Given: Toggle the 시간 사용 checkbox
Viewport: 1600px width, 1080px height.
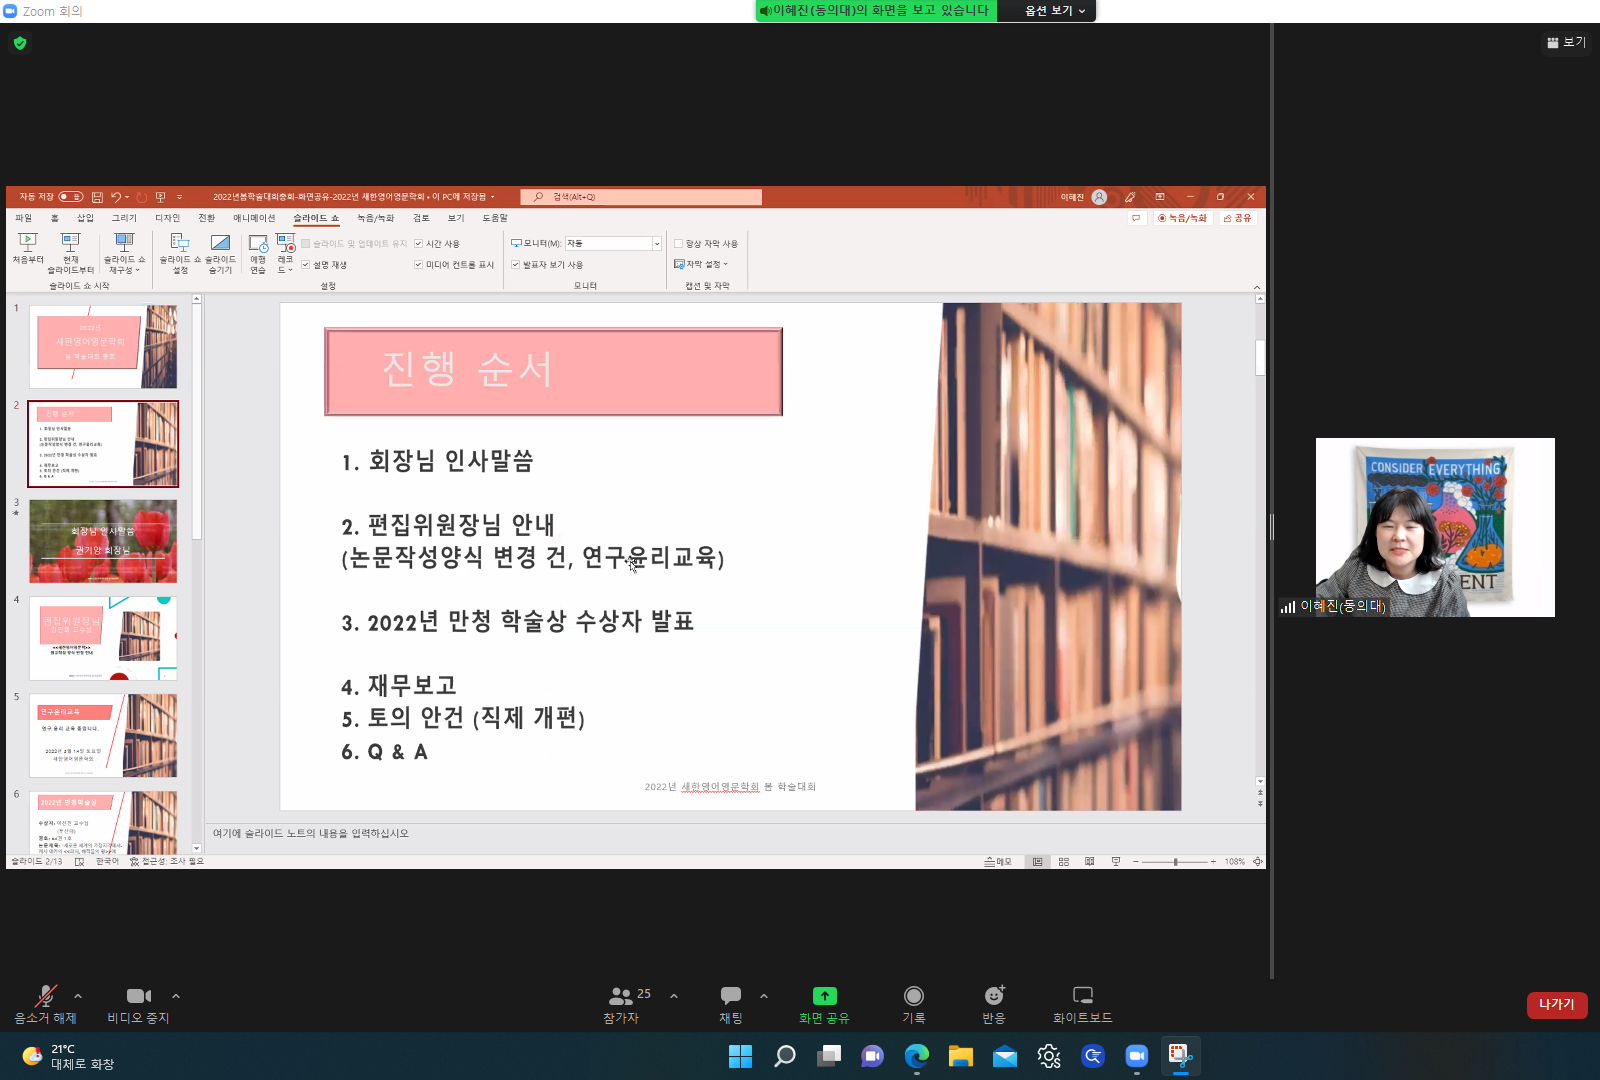Looking at the screenshot, I should click(419, 244).
